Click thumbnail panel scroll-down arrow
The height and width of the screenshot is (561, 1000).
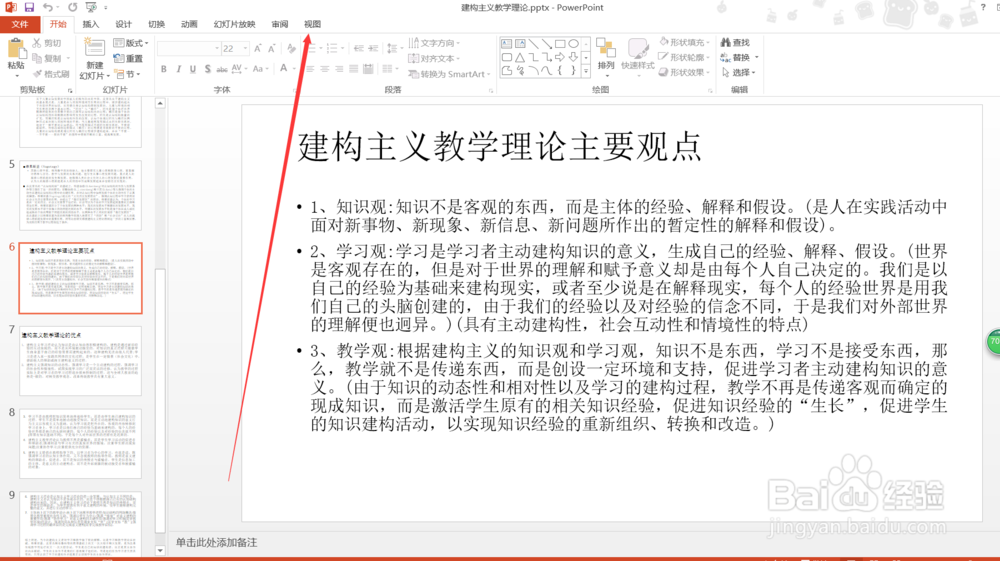[x=160, y=551]
